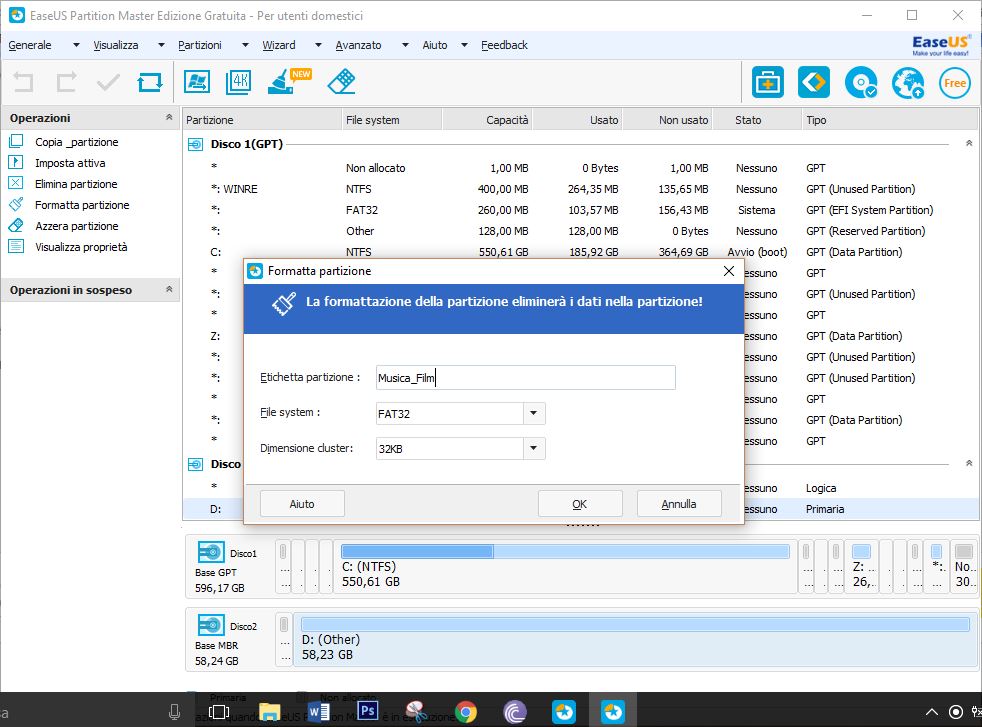Viewport: 982px width, 727px height.
Task: Open Google Chrome from the taskbar
Action: pyautogui.click(x=465, y=712)
